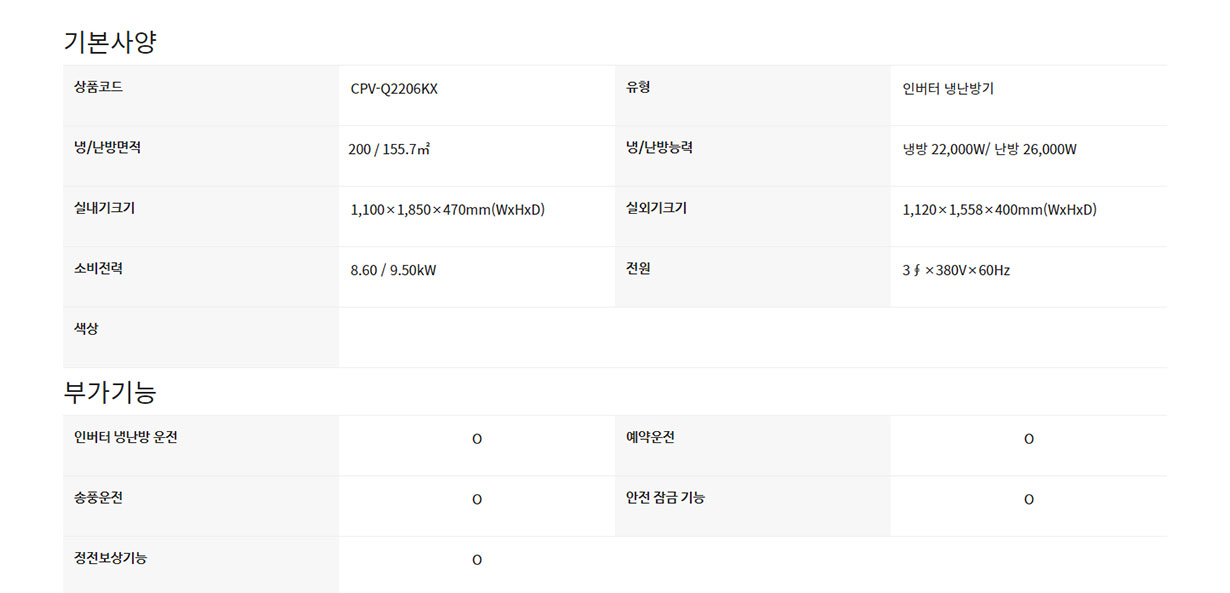Click the 냉/난방능력 label
Screen dimensions: 1230x593
659,148
